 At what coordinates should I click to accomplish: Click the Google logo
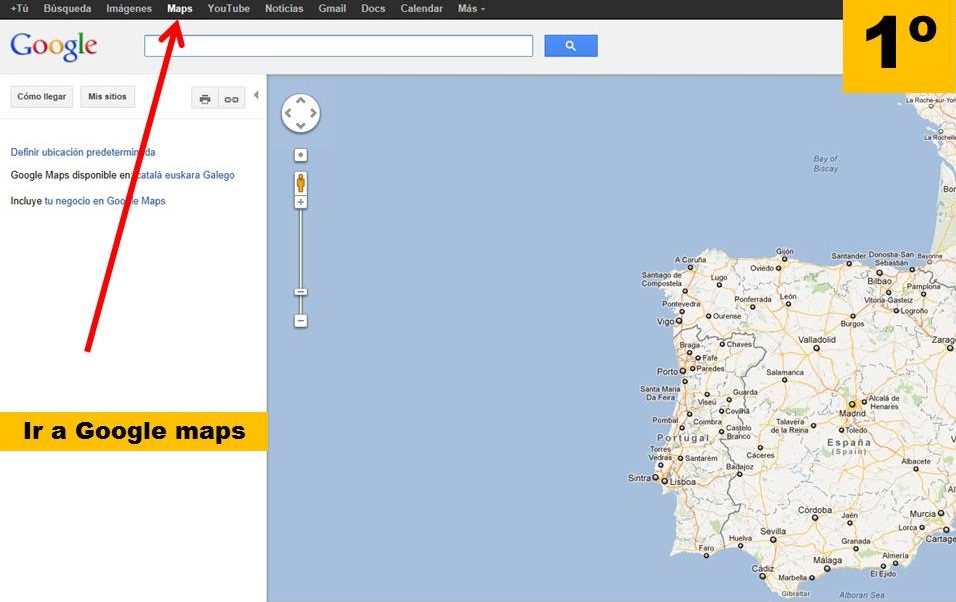pyautogui.click(x=53, y=46)
